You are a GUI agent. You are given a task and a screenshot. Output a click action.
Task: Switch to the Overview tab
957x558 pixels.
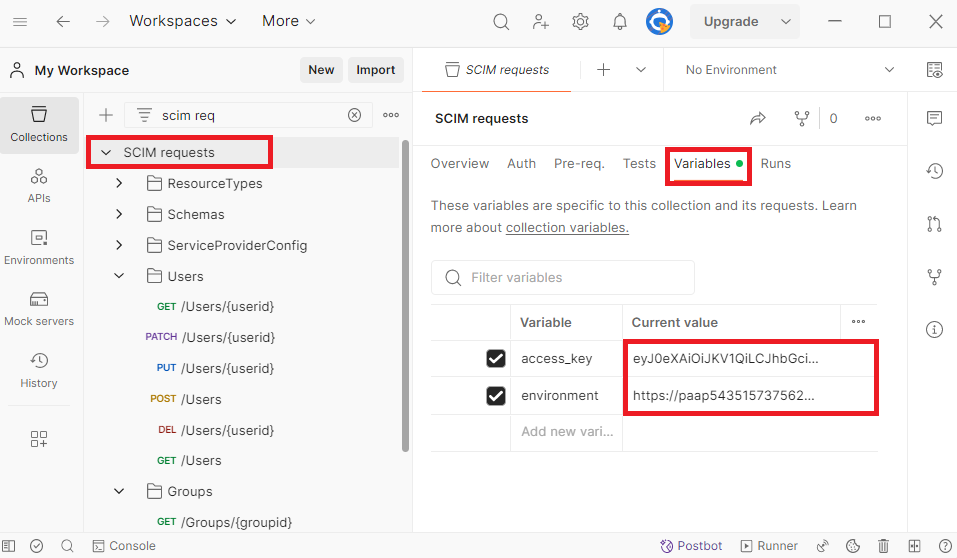pos(460,164)
